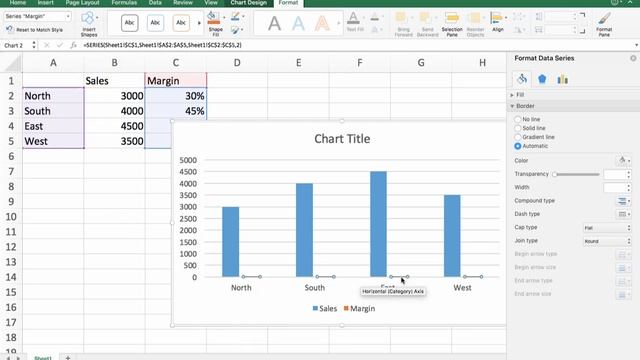Image resolution: width=640 pixels, height=360 pixels.
Task: Click the Transparency value stepper
Action: pyautogui.click(x=629, y=174)
